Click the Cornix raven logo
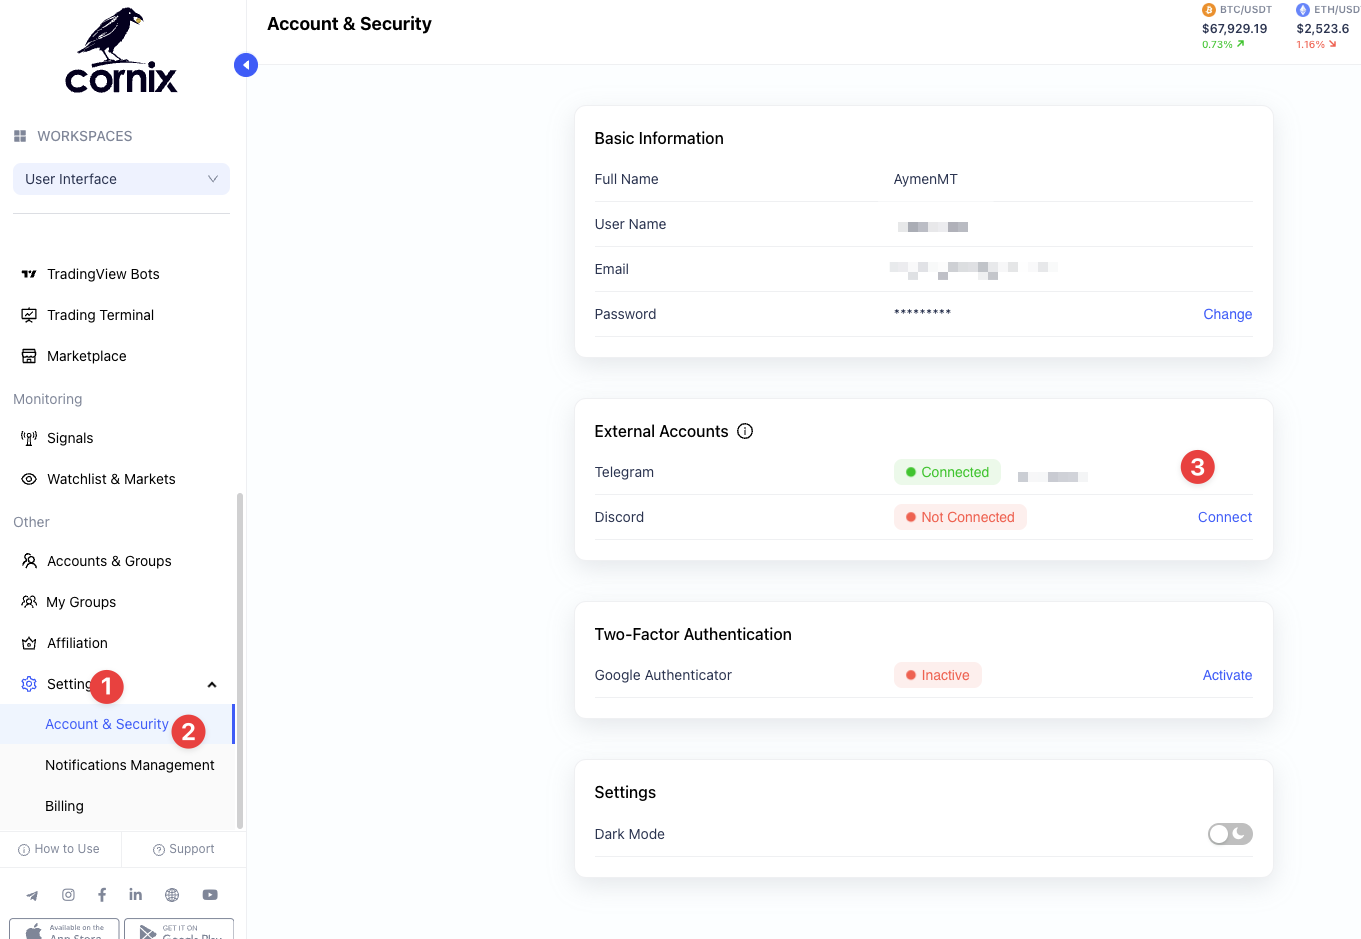Viewport: 1361px width, 939px height. point(121,51)
